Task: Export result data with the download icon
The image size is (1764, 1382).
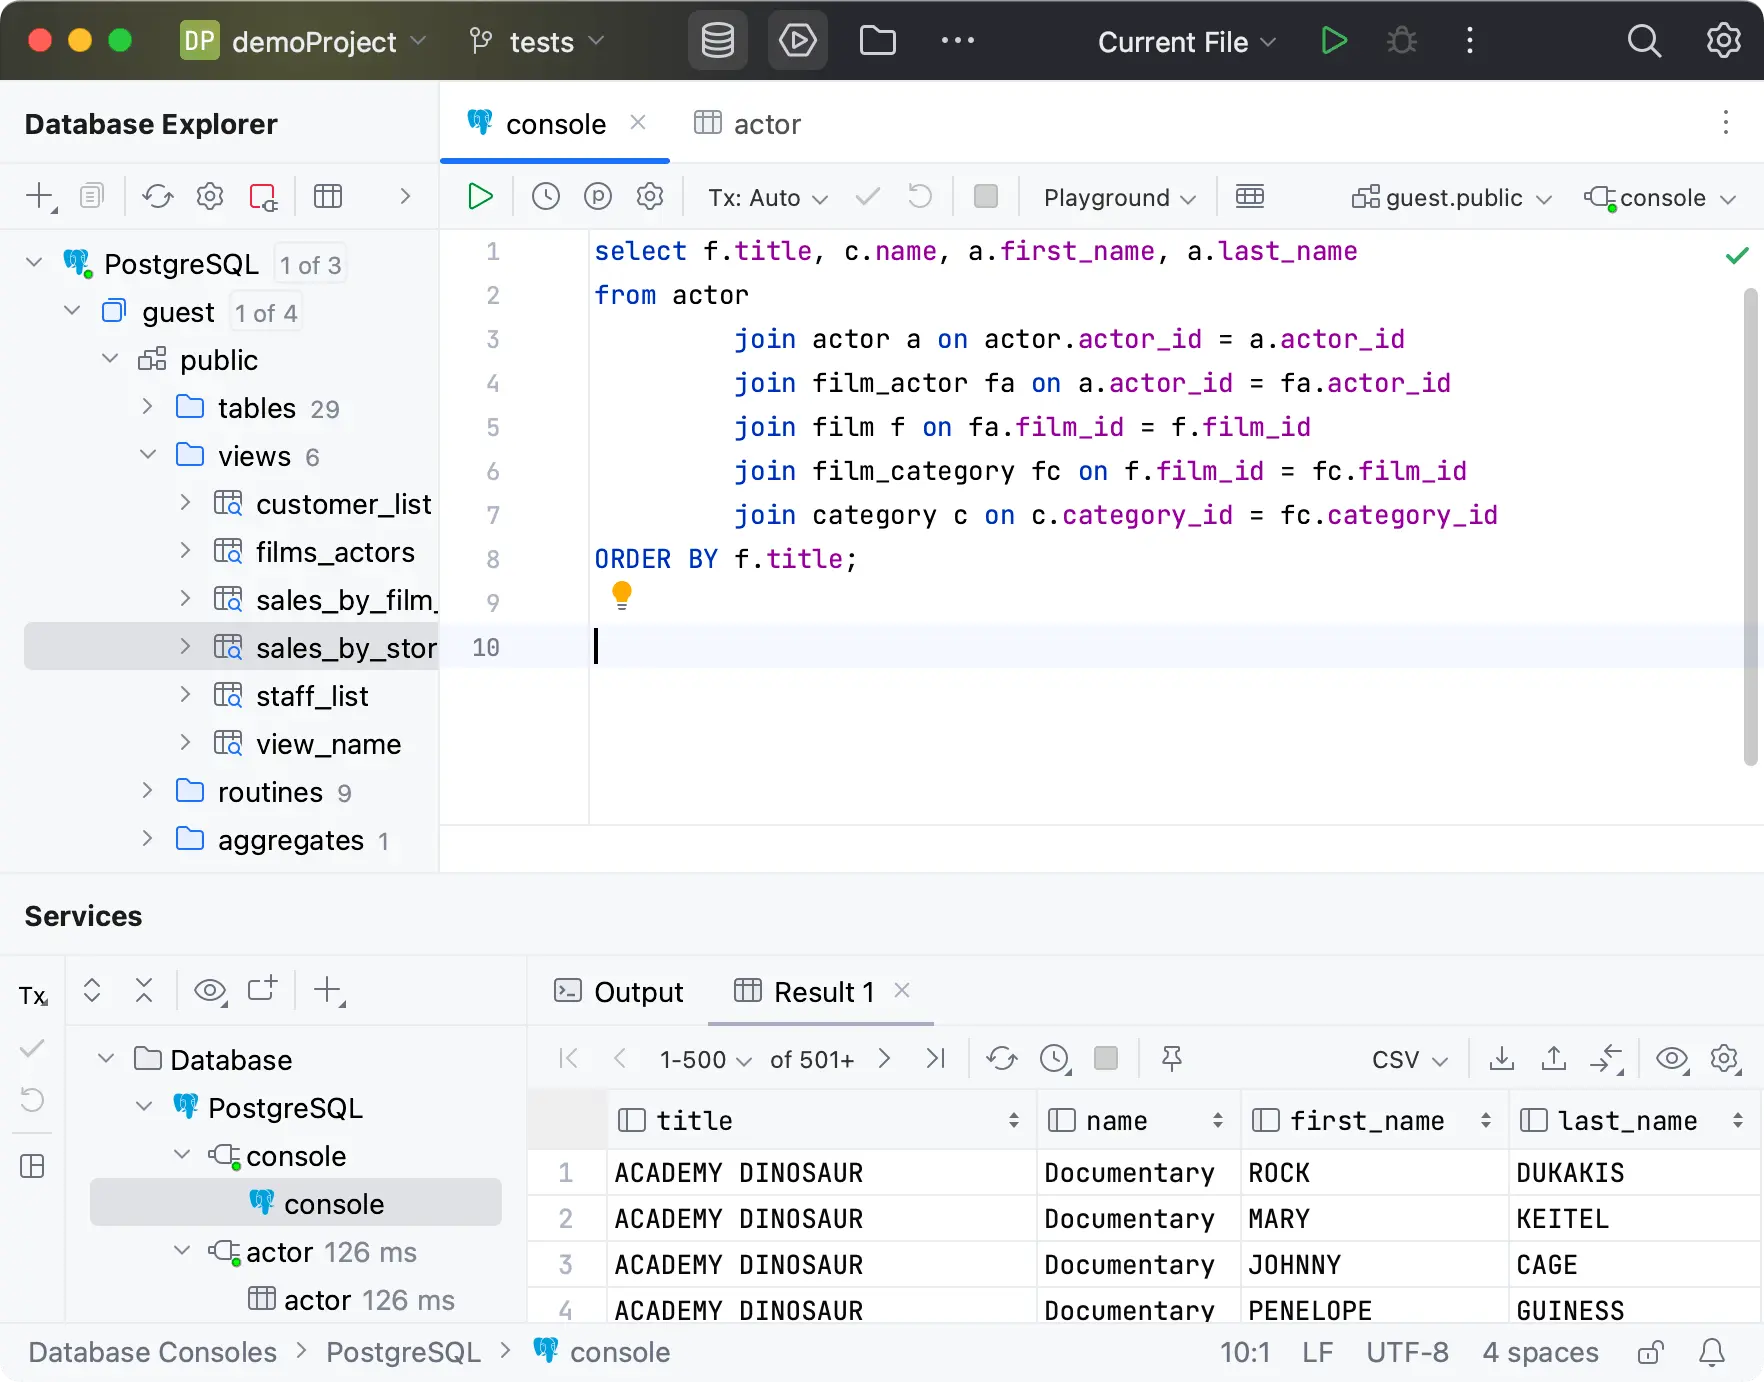Action: pyautogui.click(x=1501, y=1058)
